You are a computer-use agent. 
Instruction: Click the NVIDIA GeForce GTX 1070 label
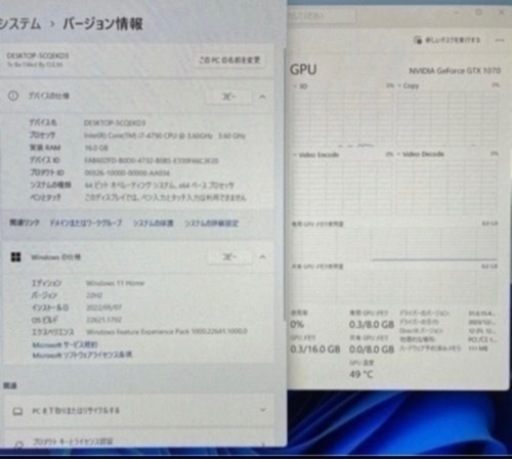[x=455, y=71]
